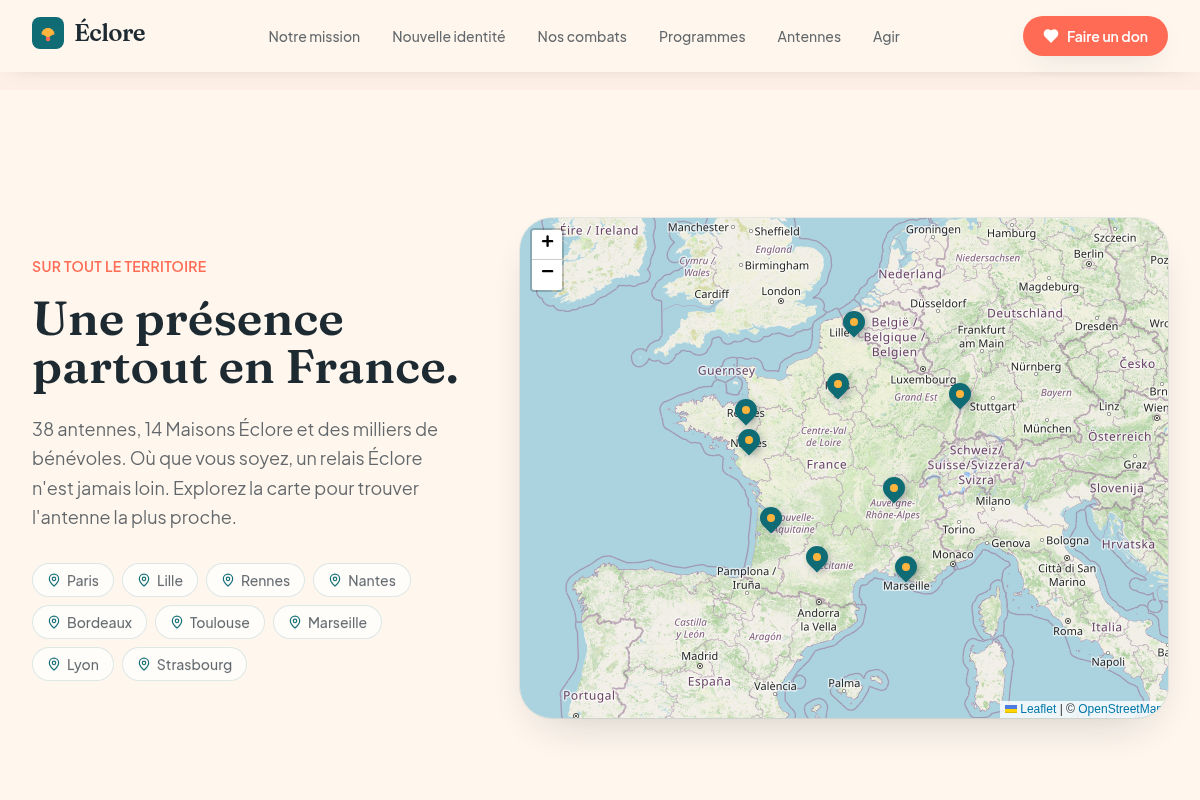
Task: Click the Faire un don button
Action: point(1095,36)
